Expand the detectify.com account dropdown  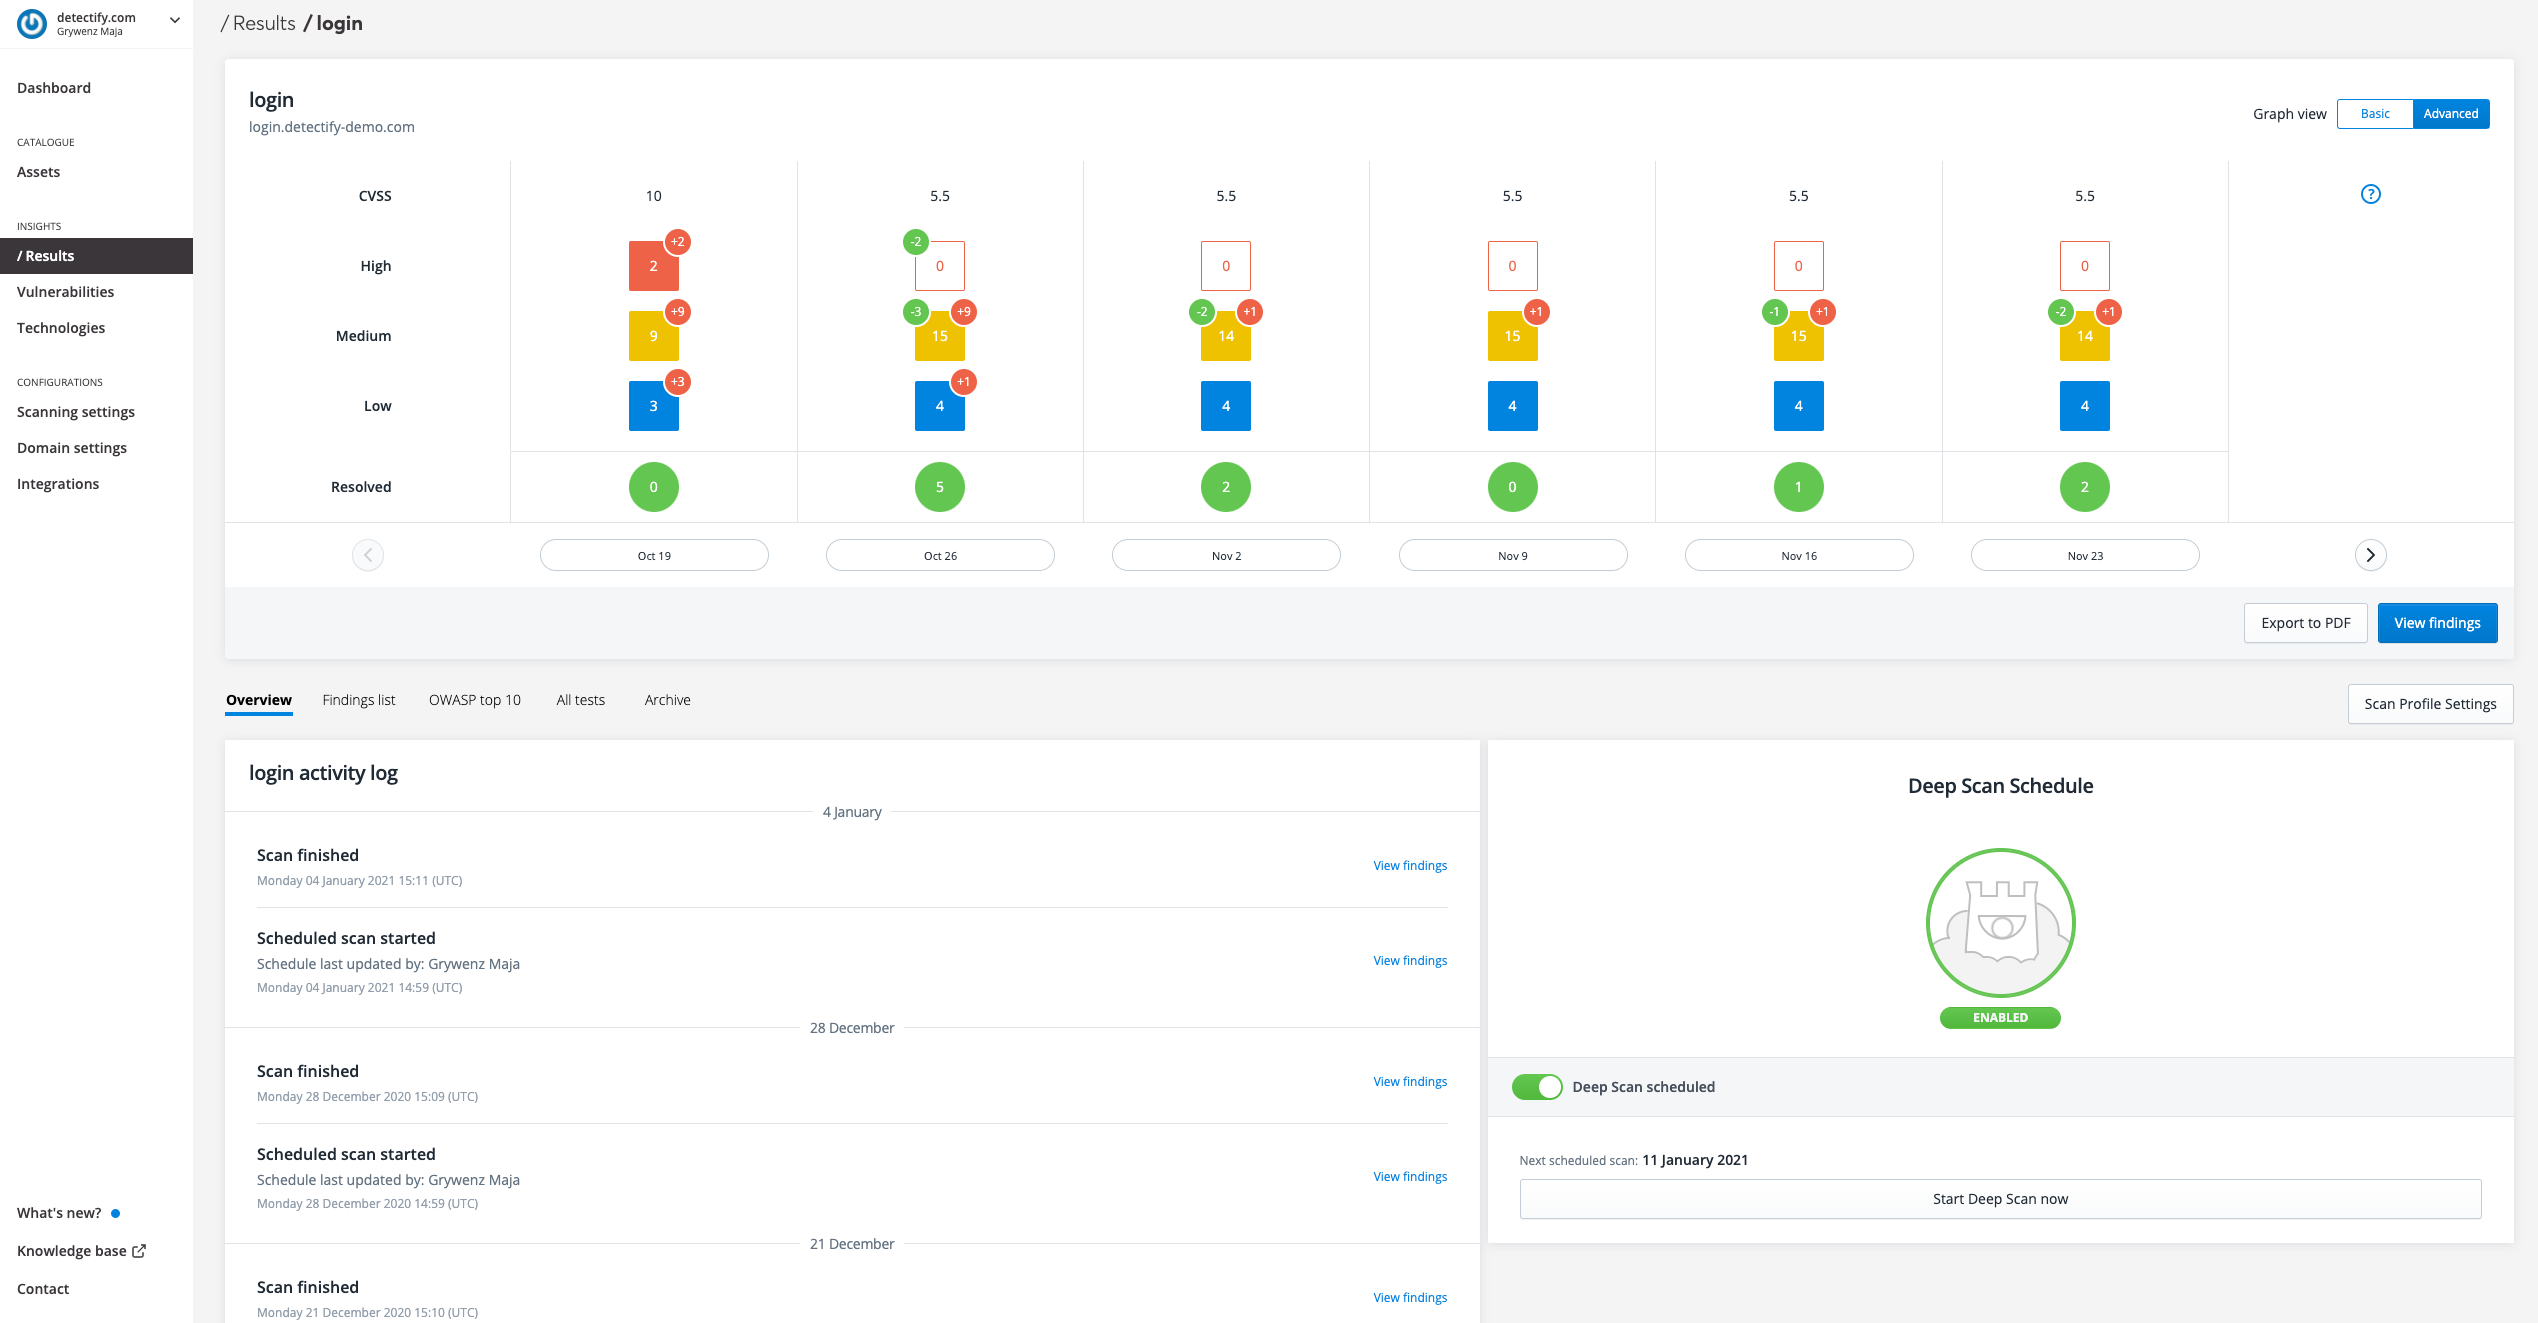click(x=175, y=20)
